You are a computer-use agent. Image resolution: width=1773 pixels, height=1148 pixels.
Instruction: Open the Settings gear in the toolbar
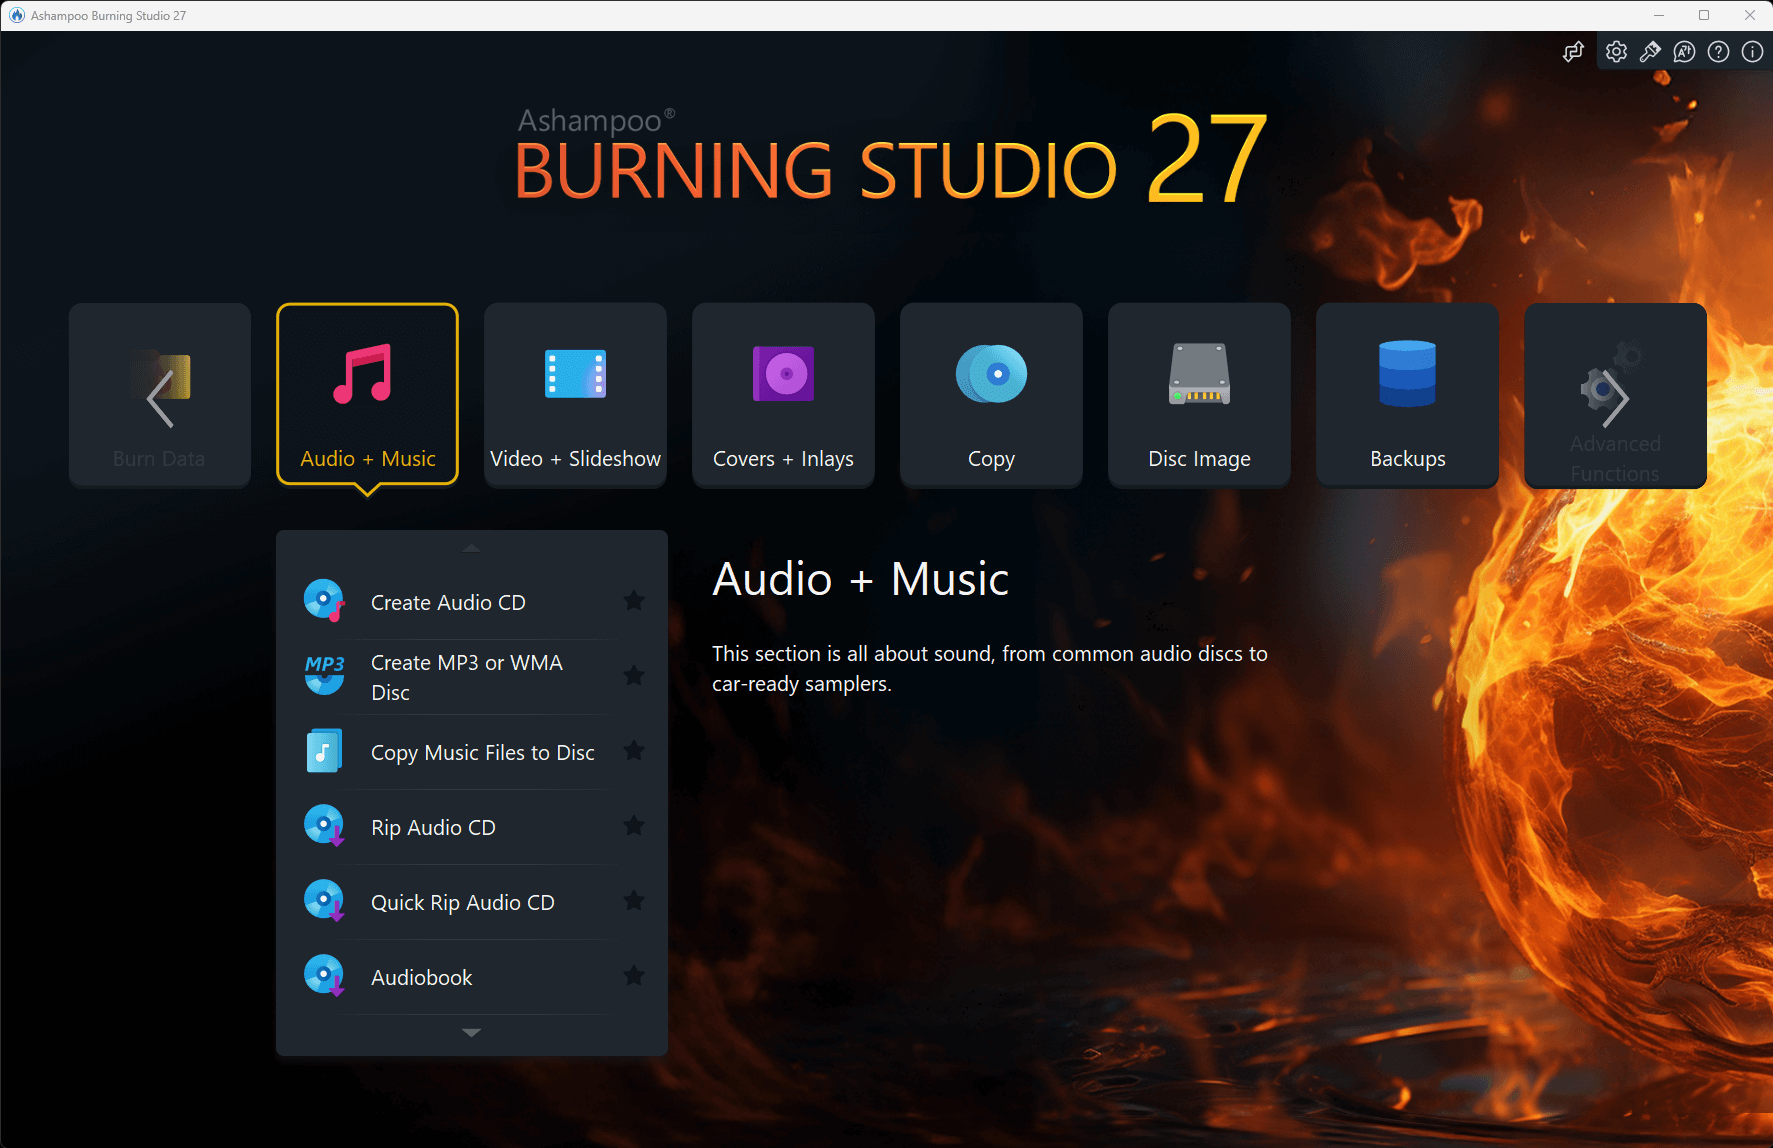[x=1616, y=51]
